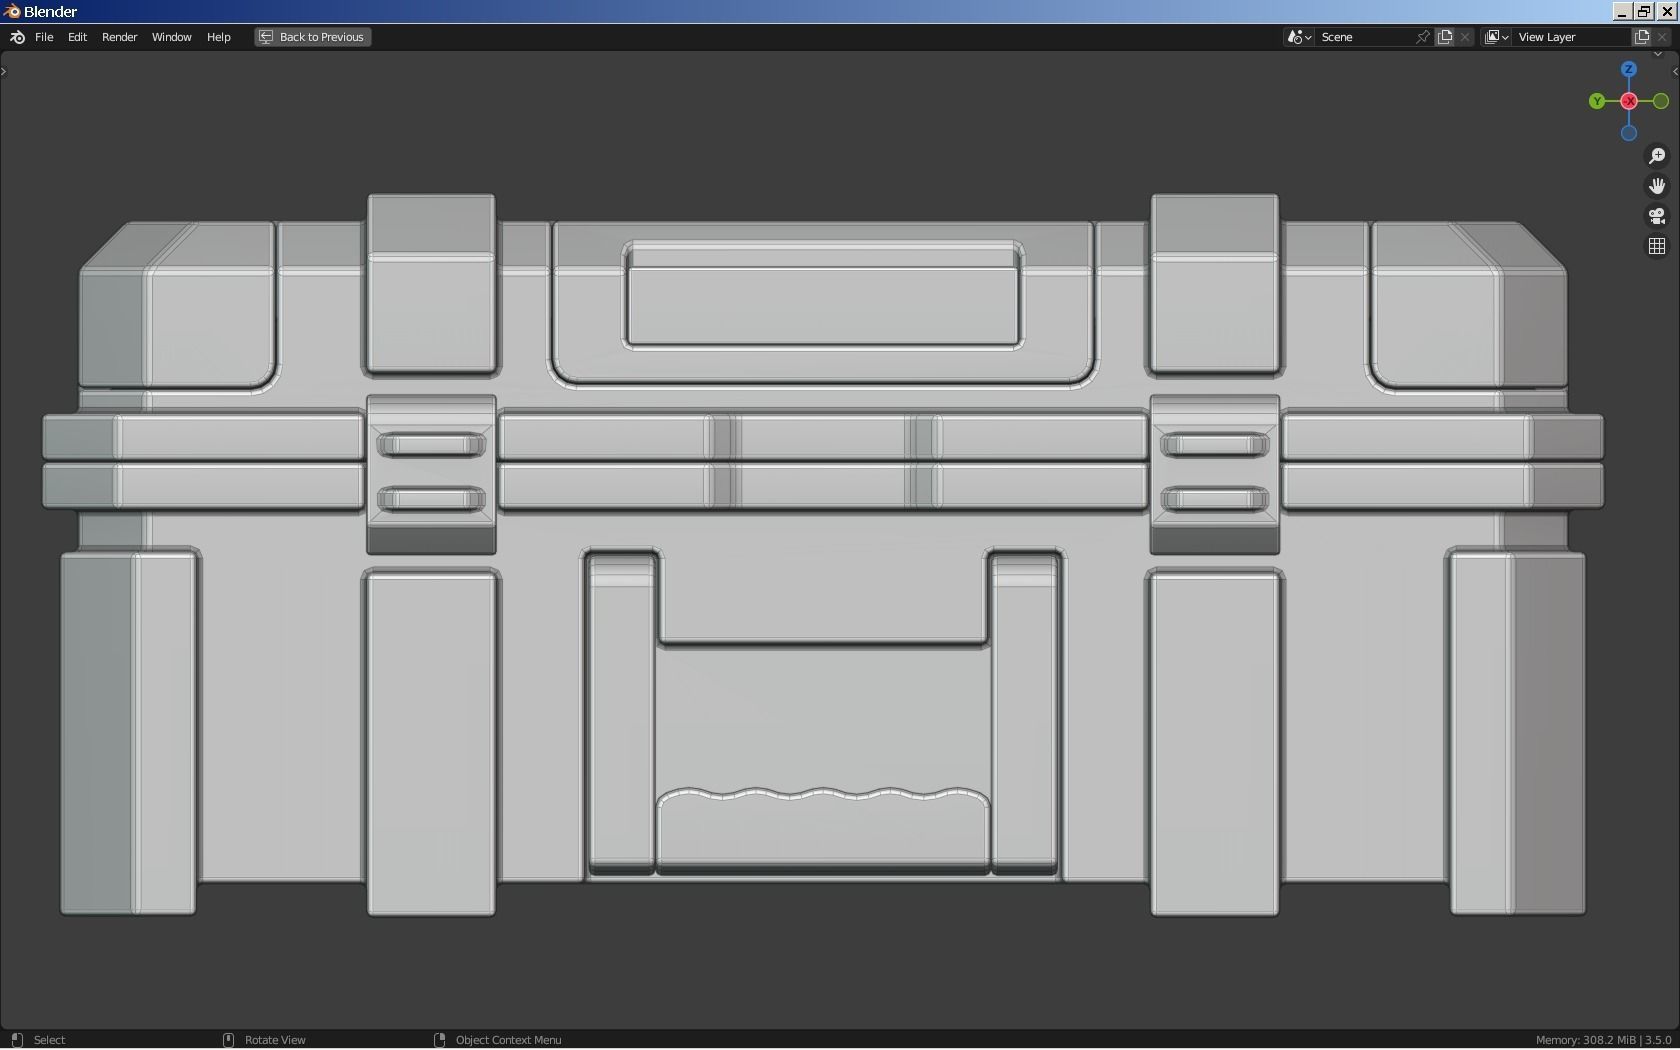Click the Object Context Menu status hint
Image resolution: width=1680 pixels, height=1050 pixels.
498,1040
